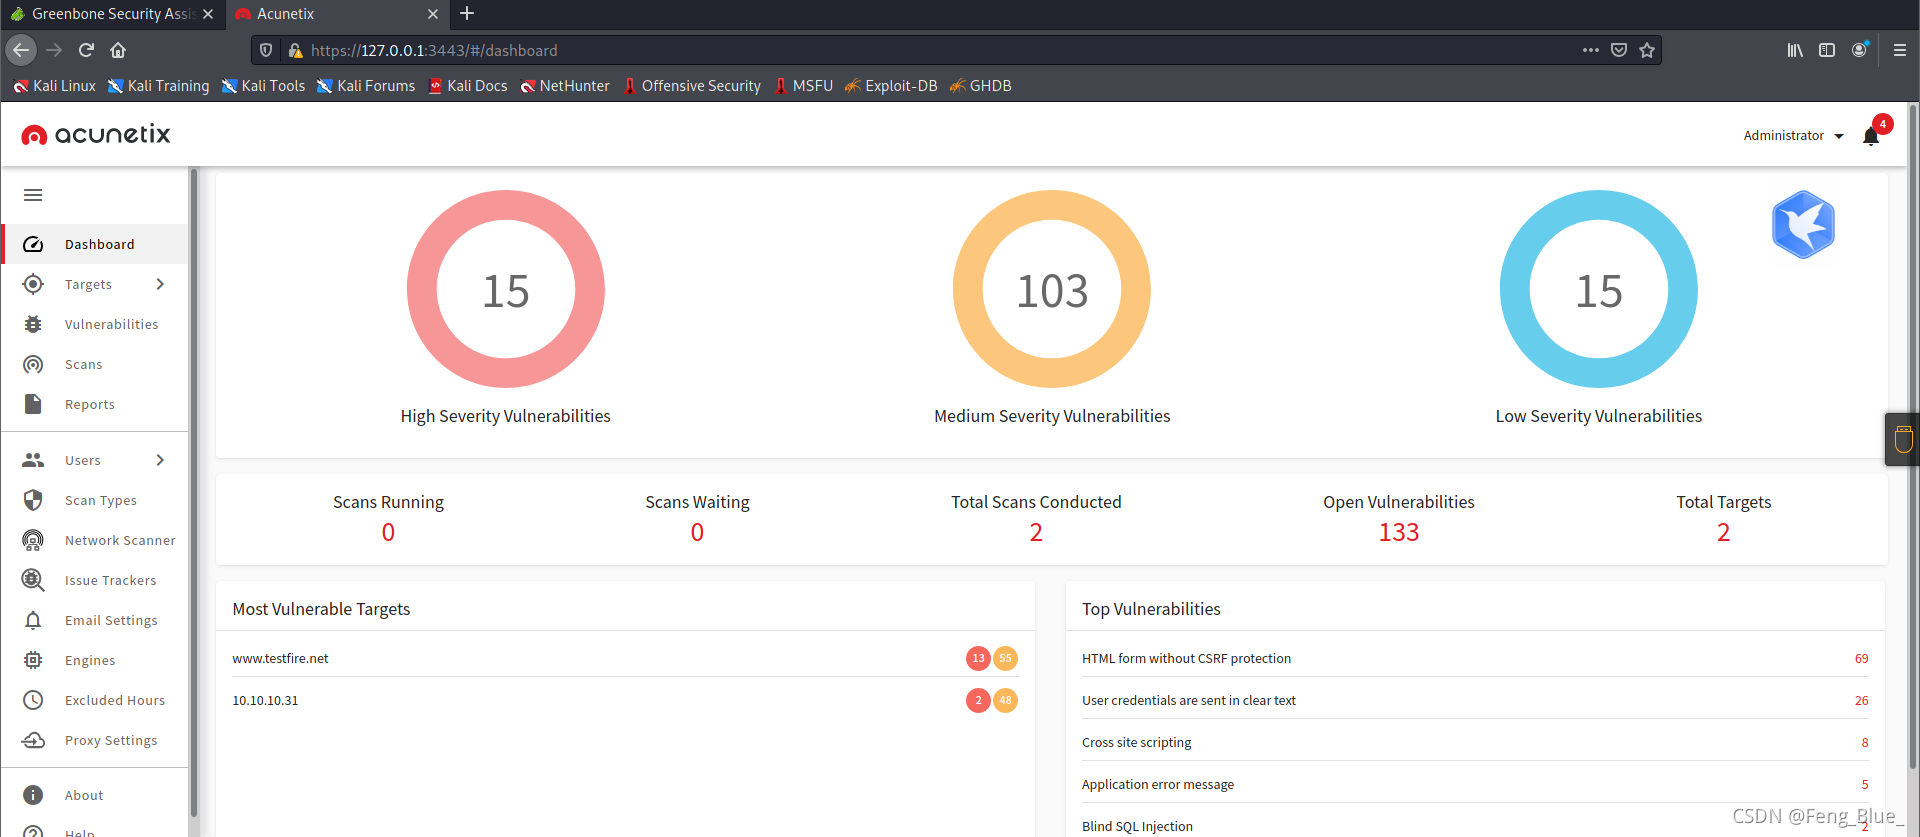The image size is (1920, 837).
Task: Toggle the browser sidebar view icon
Action: point(1827,50)
